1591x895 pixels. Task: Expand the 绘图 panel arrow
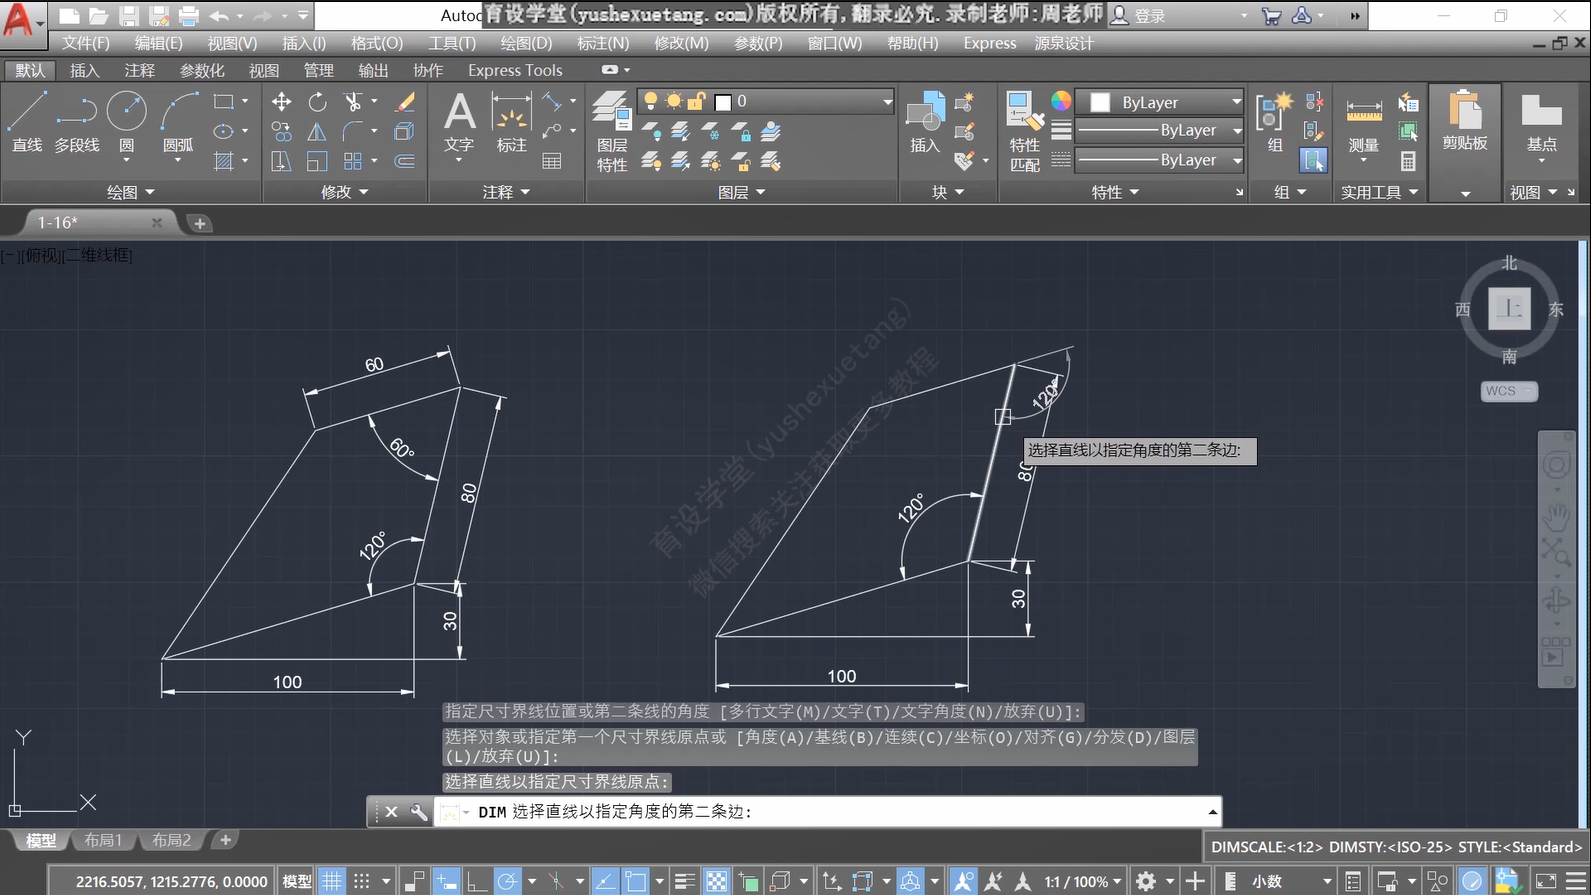(x=150, y=192)
